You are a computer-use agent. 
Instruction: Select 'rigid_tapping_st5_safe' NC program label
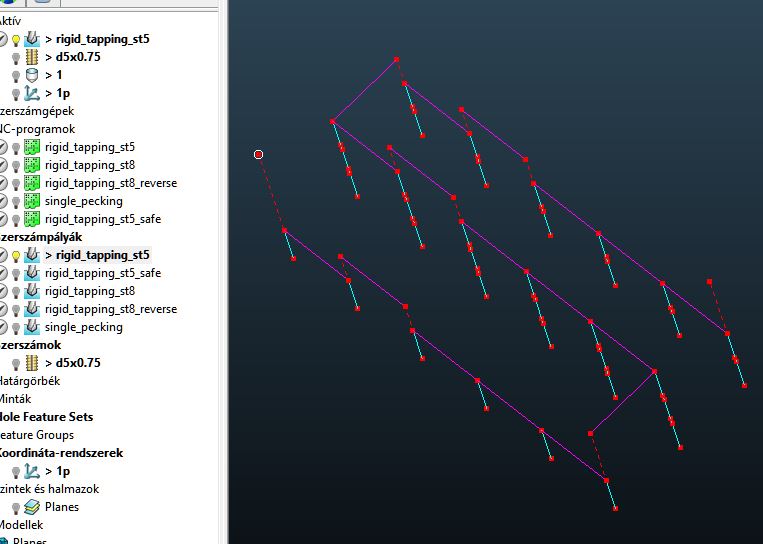(x=103, y=219)
